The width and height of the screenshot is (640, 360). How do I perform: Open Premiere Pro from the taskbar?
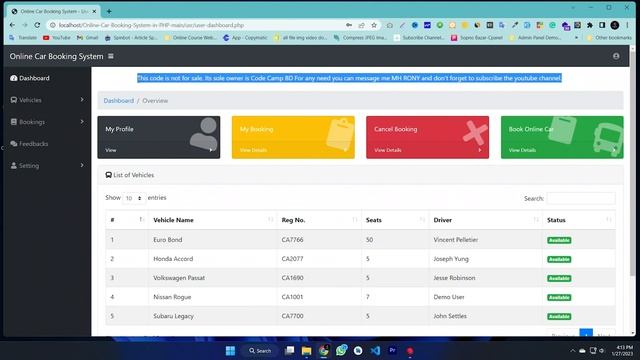392,350
